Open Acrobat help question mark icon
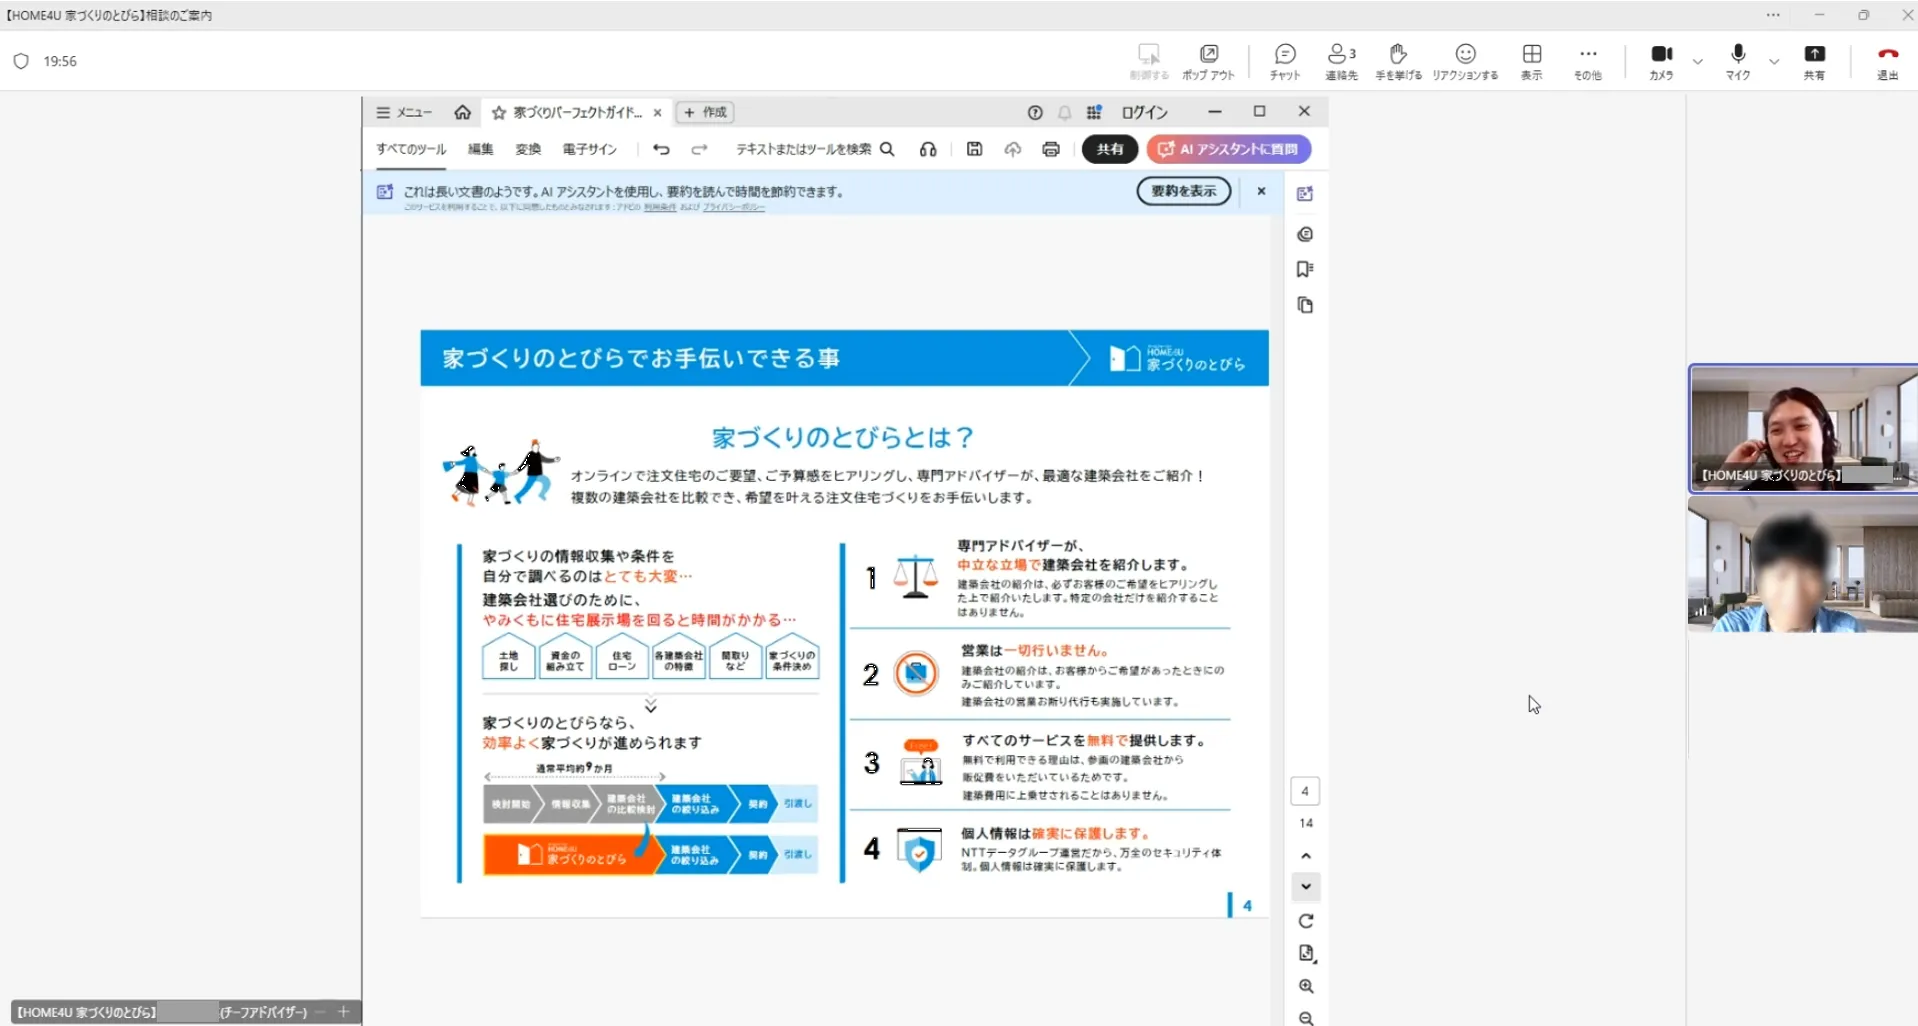The image size is (1918, 1026). coord(1035,112)
